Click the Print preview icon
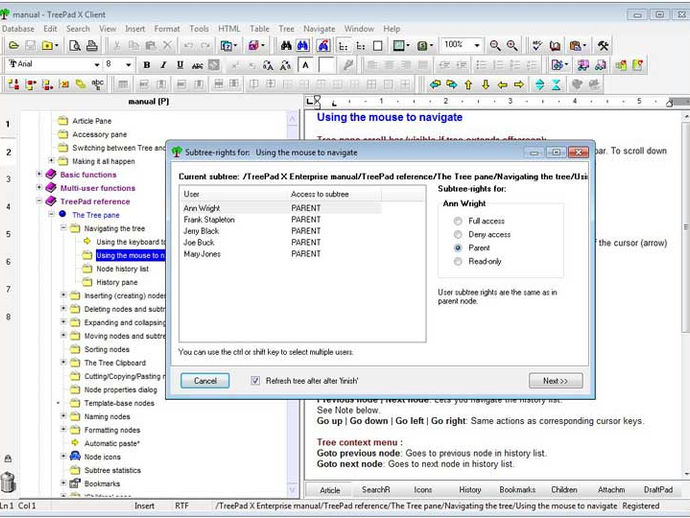This screenshot has height=518, width=690. pos(75,45)
